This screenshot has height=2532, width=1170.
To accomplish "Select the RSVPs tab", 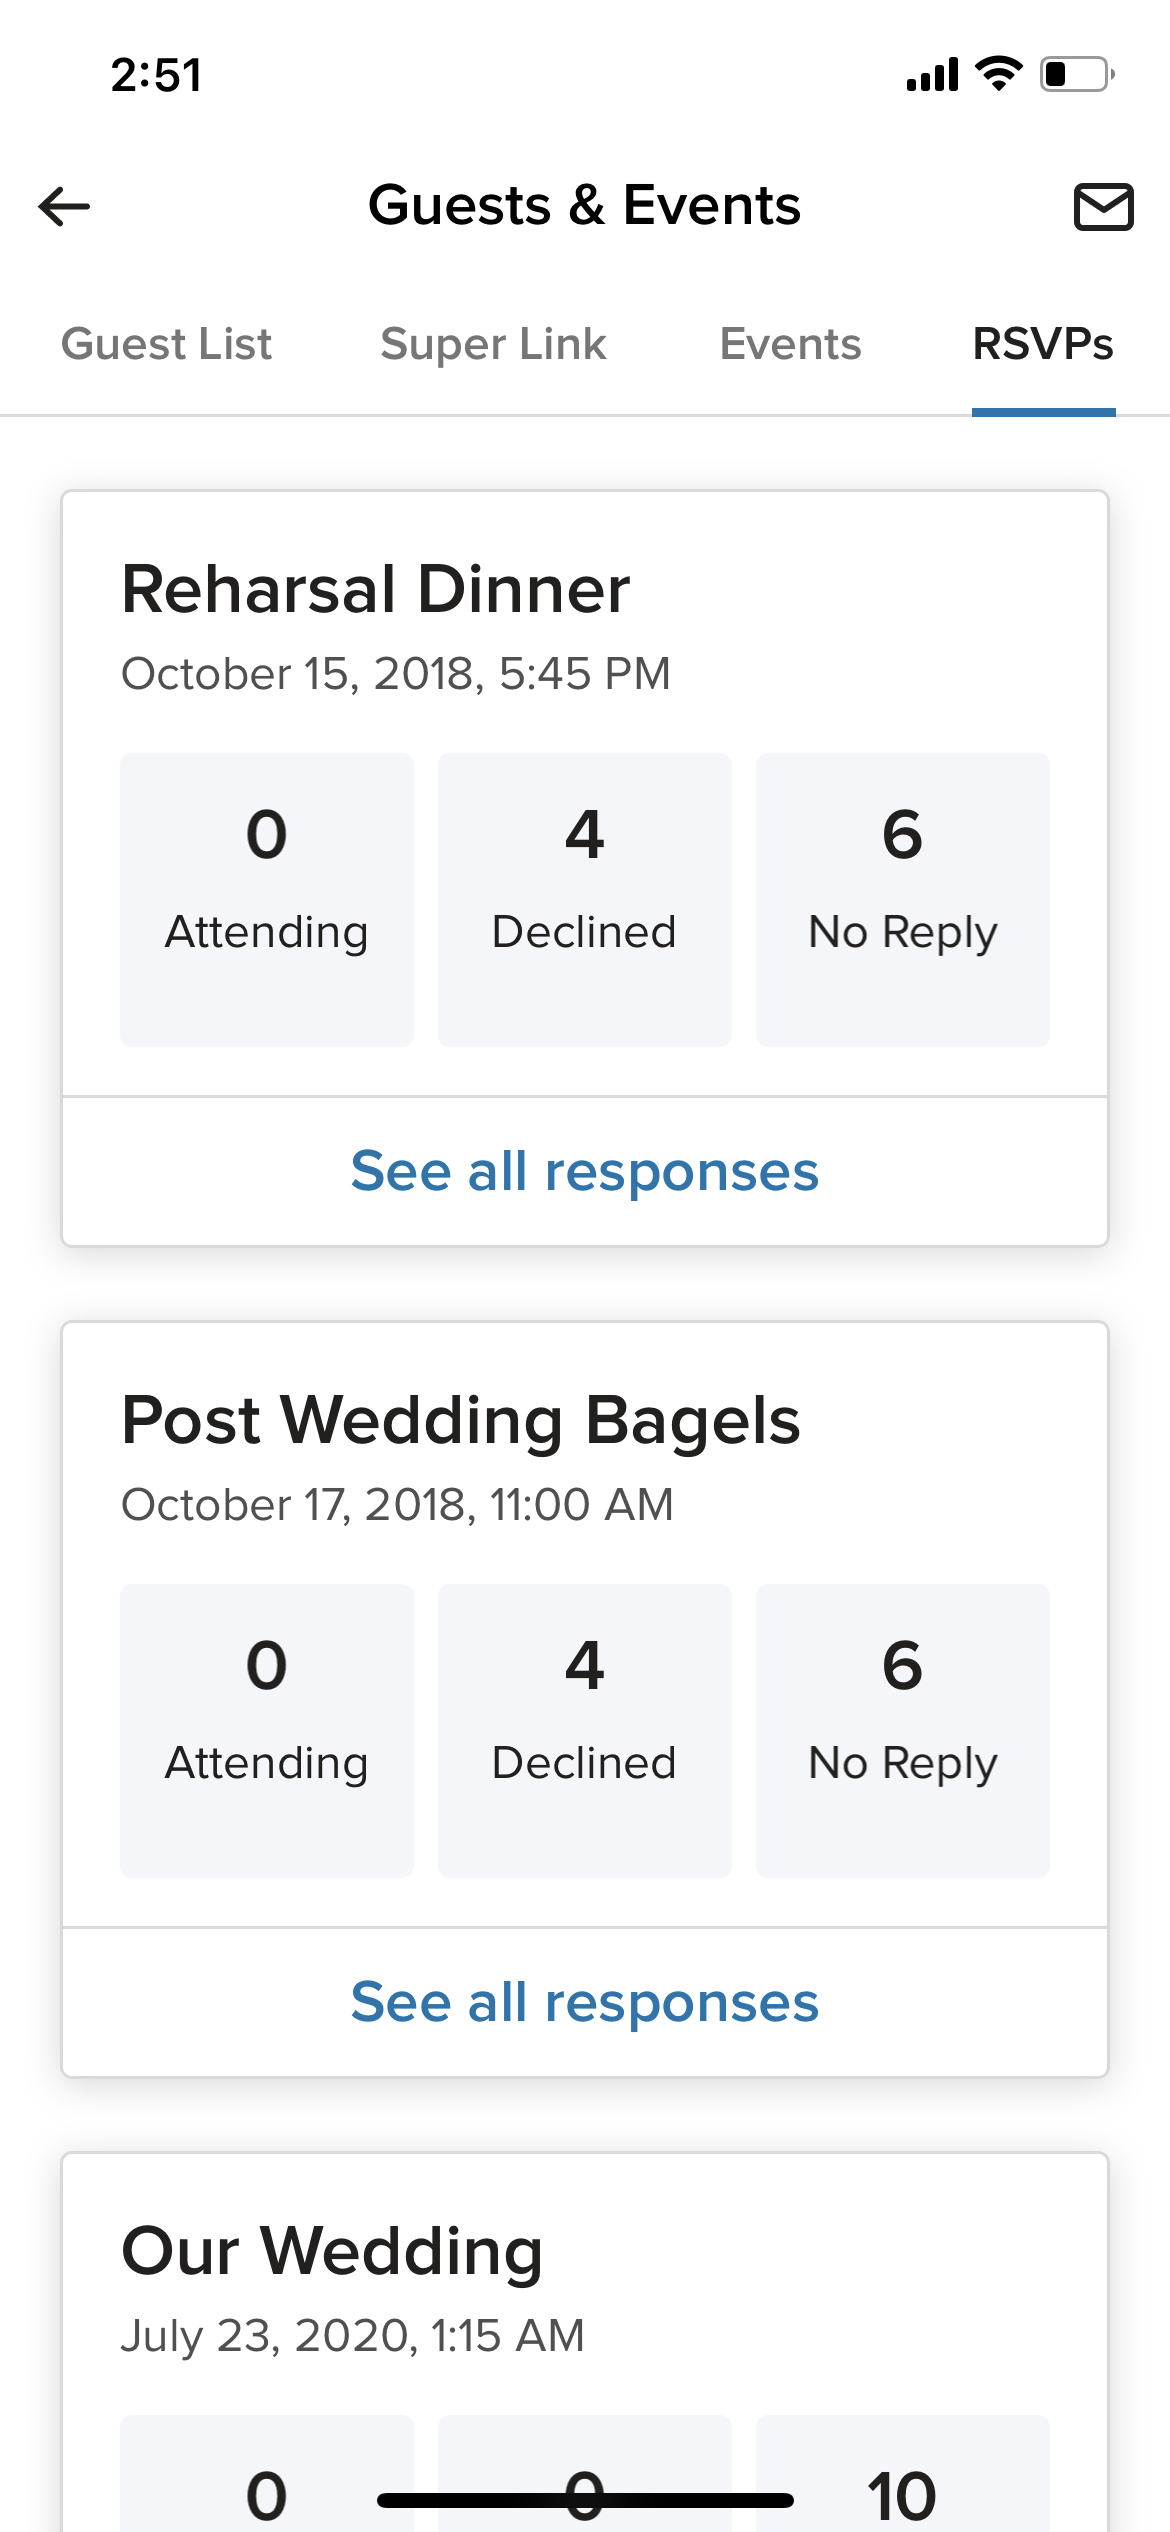I will point(1043,345).
